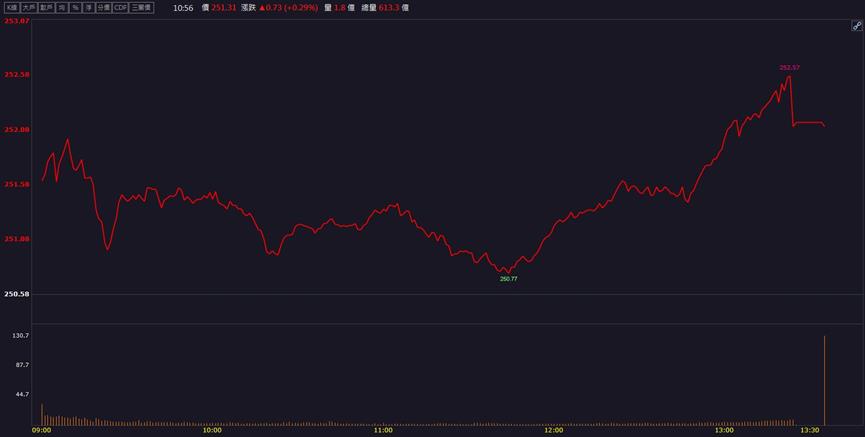Click the 250.58 baseline price label

17,294
